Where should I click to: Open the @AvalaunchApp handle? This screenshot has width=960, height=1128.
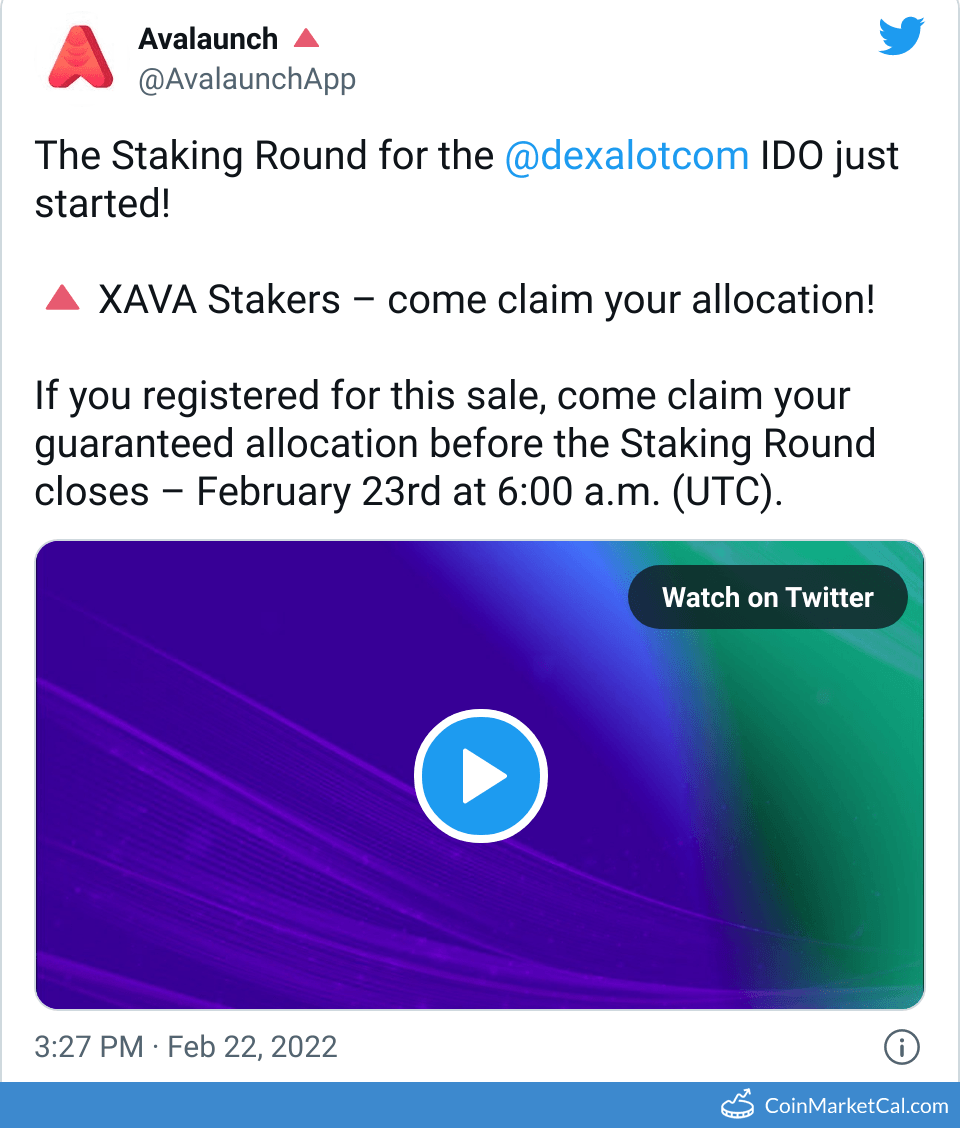247,79
